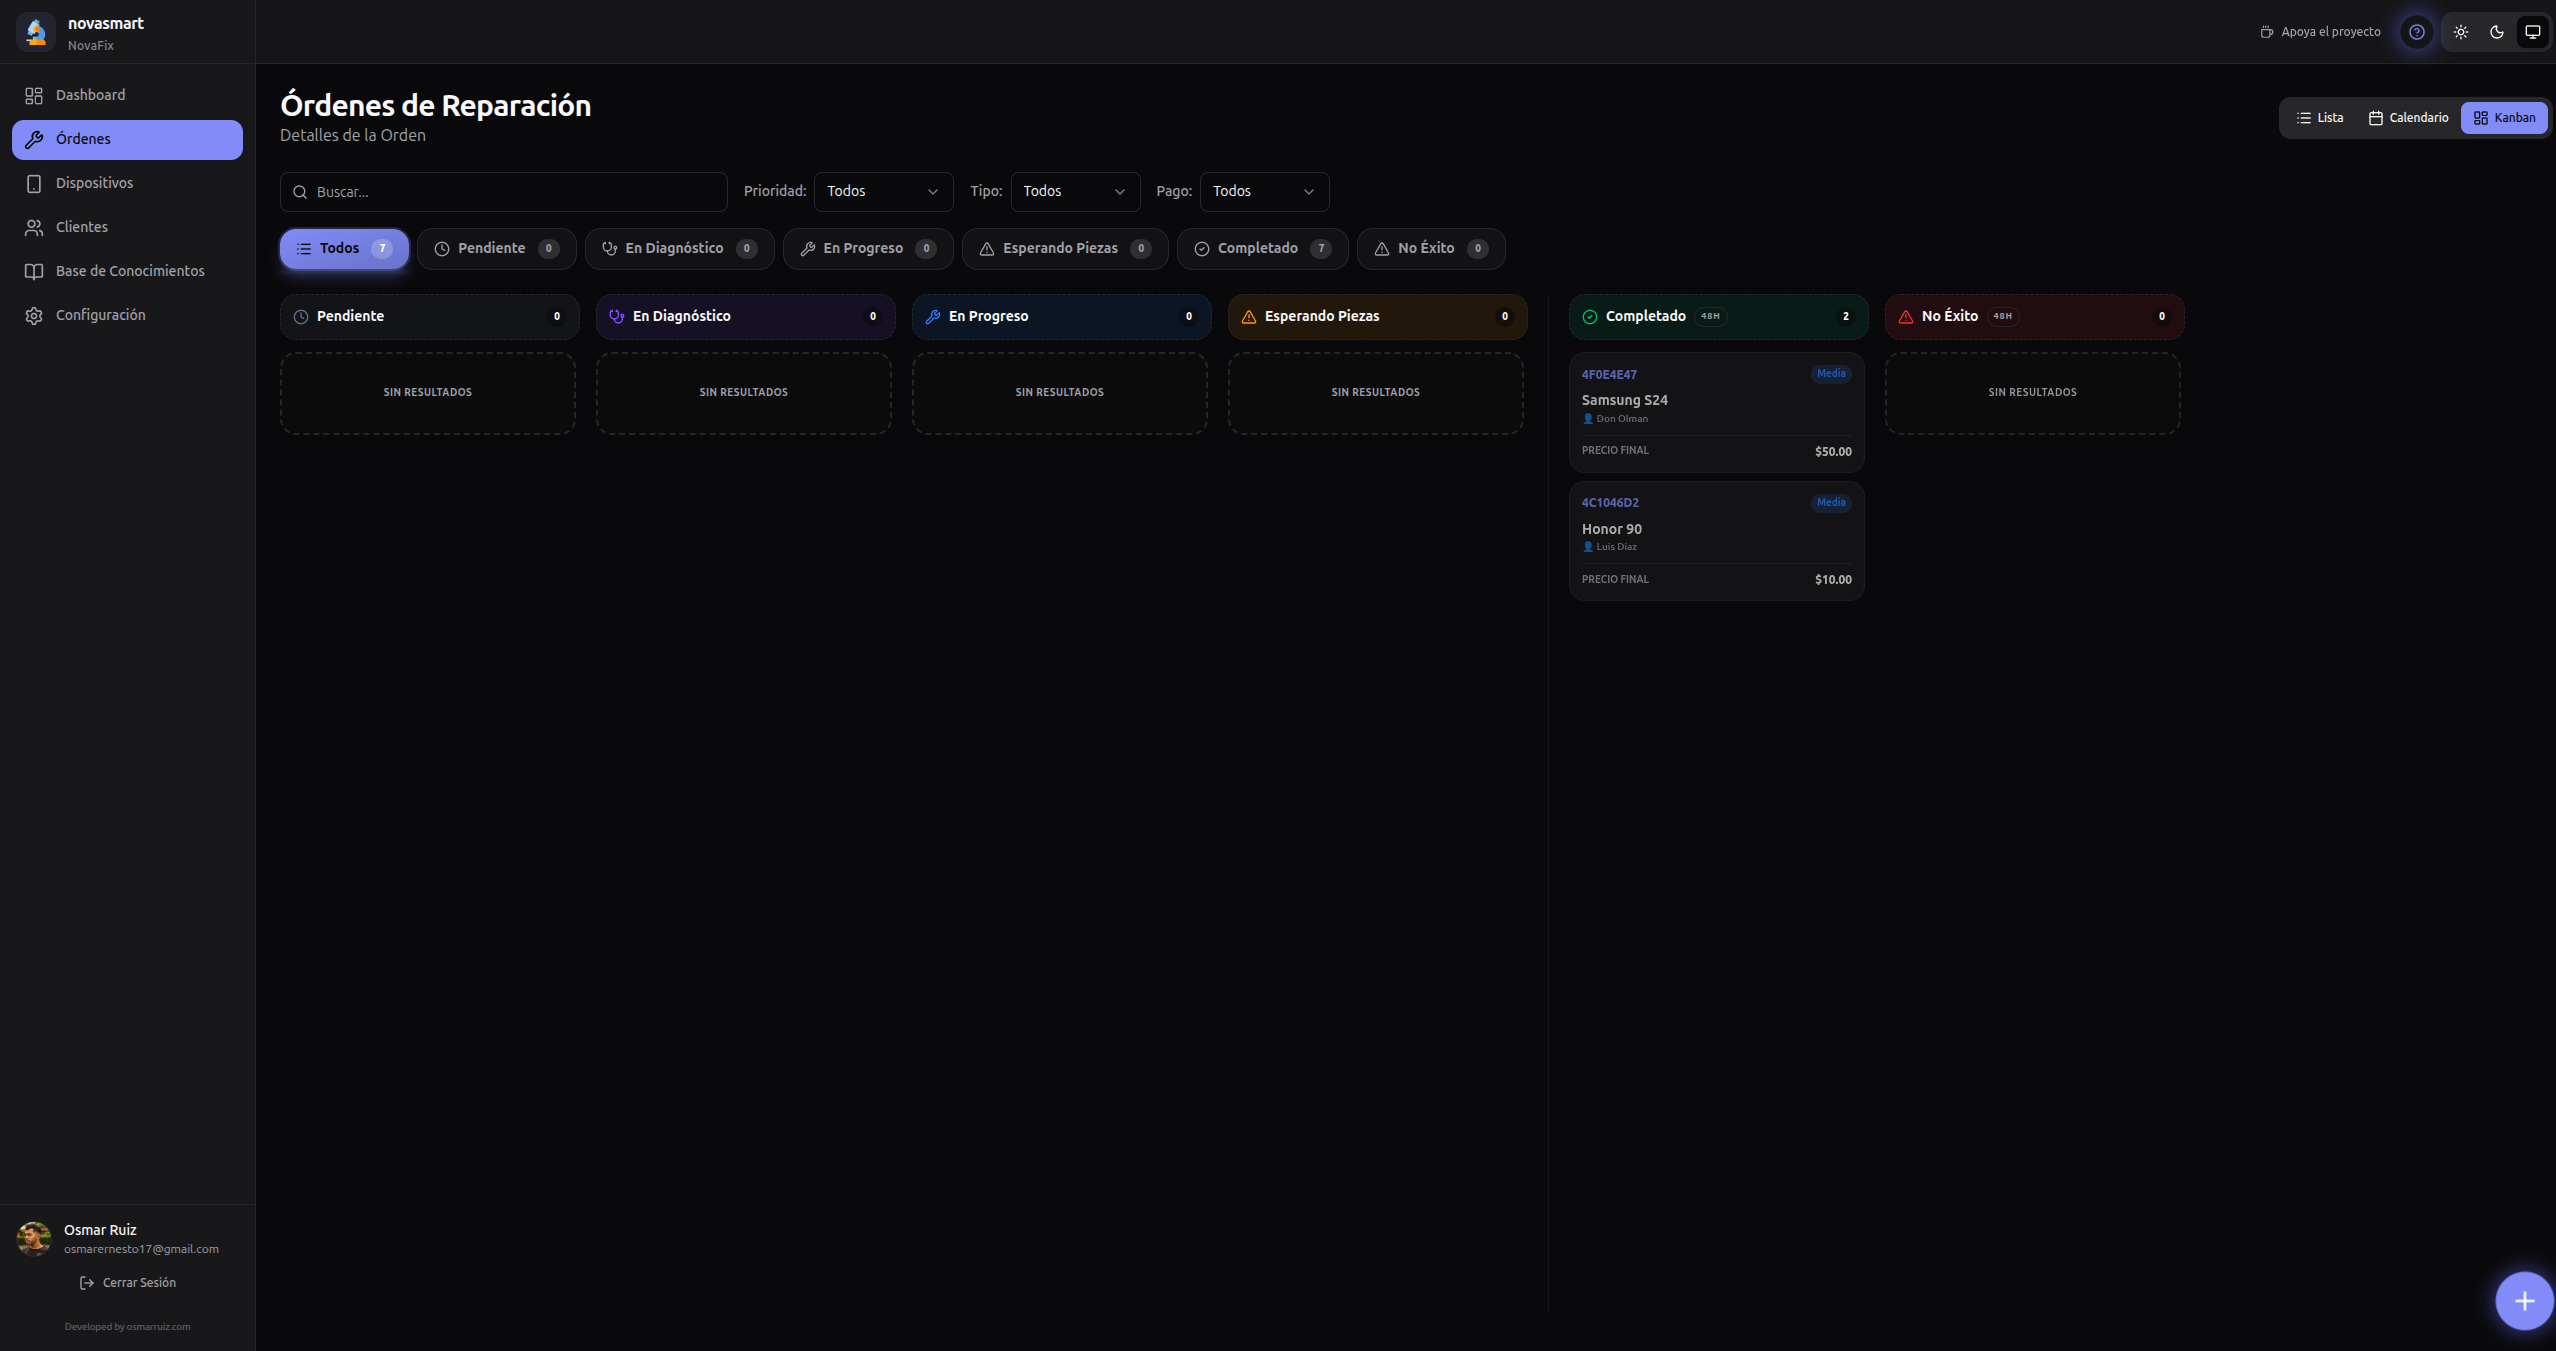Expand the Pago dropdown
The height and width of the screenshot is (1351, 2556).
(x=1263, y=191)
